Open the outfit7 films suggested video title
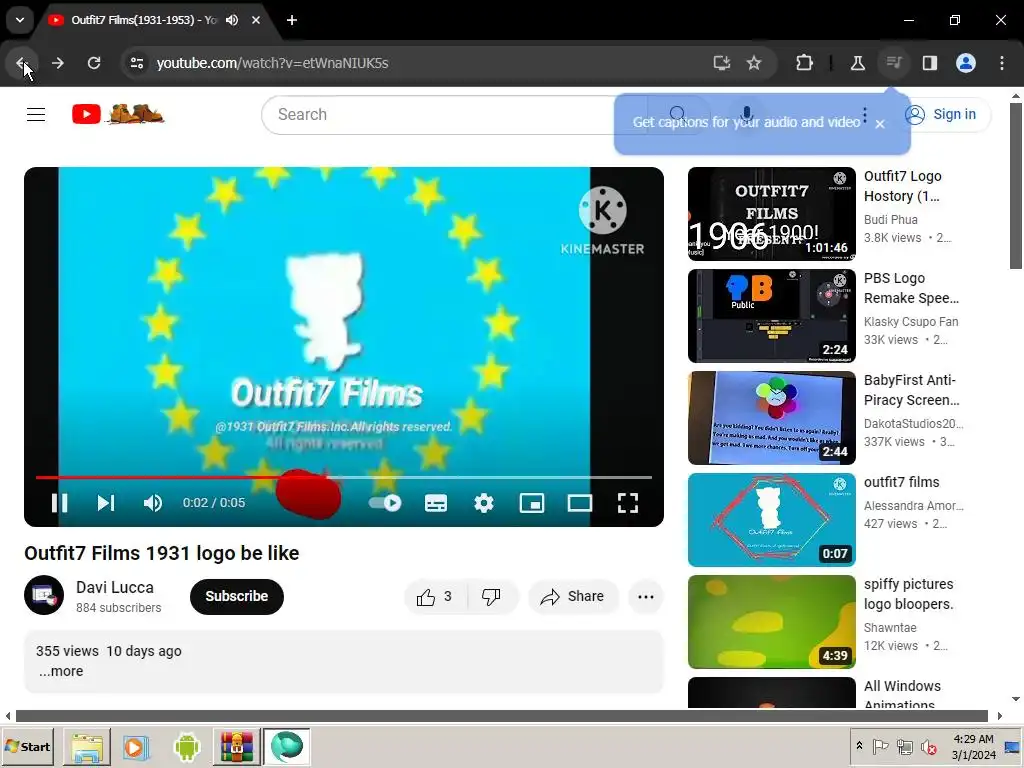The width and height of the screenshot is (1024, 768). point(901,482)
